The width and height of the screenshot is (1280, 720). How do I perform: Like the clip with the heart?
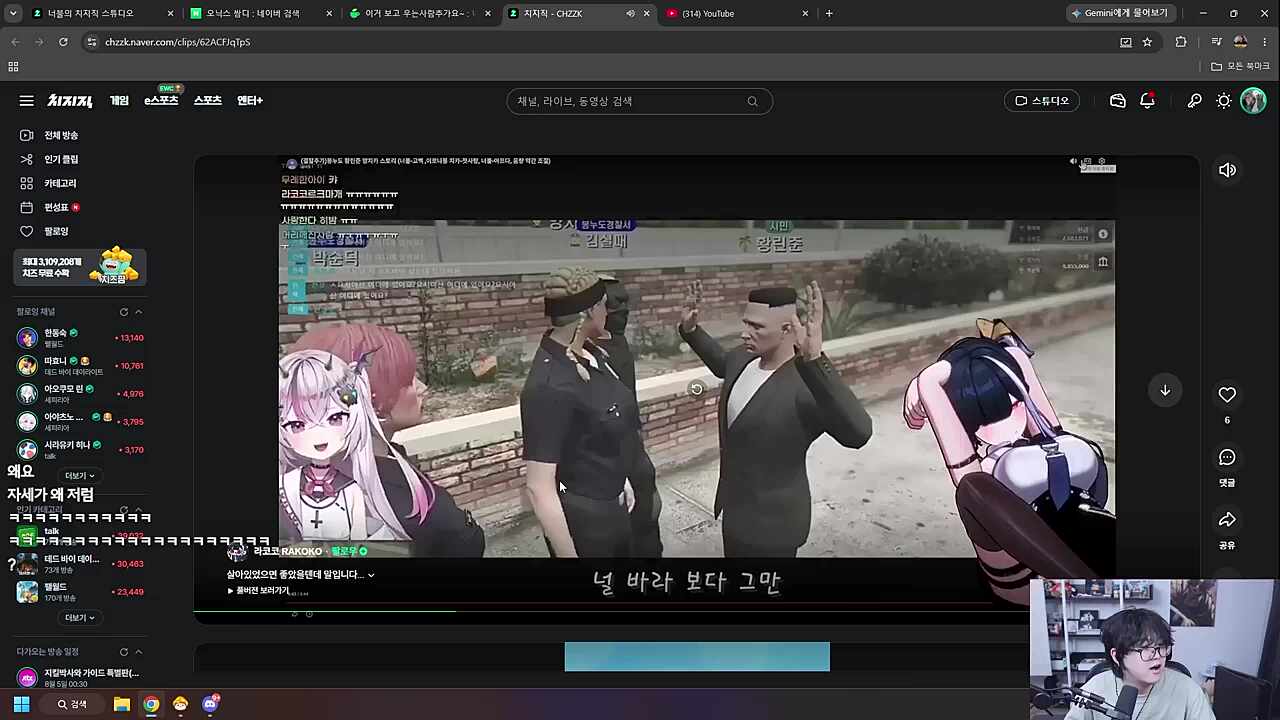1227,395
